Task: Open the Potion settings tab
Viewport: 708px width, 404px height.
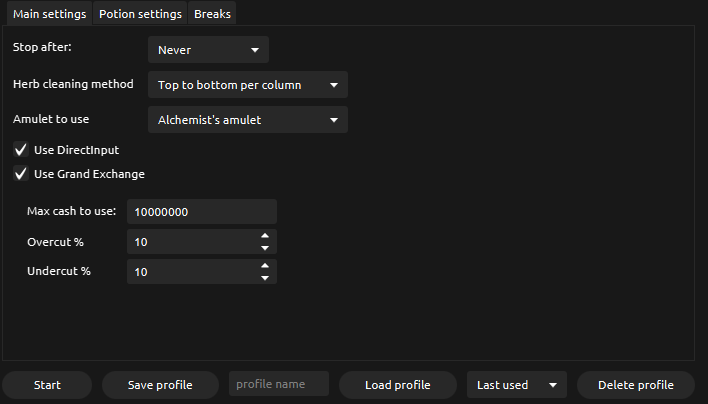Action: 140,14
